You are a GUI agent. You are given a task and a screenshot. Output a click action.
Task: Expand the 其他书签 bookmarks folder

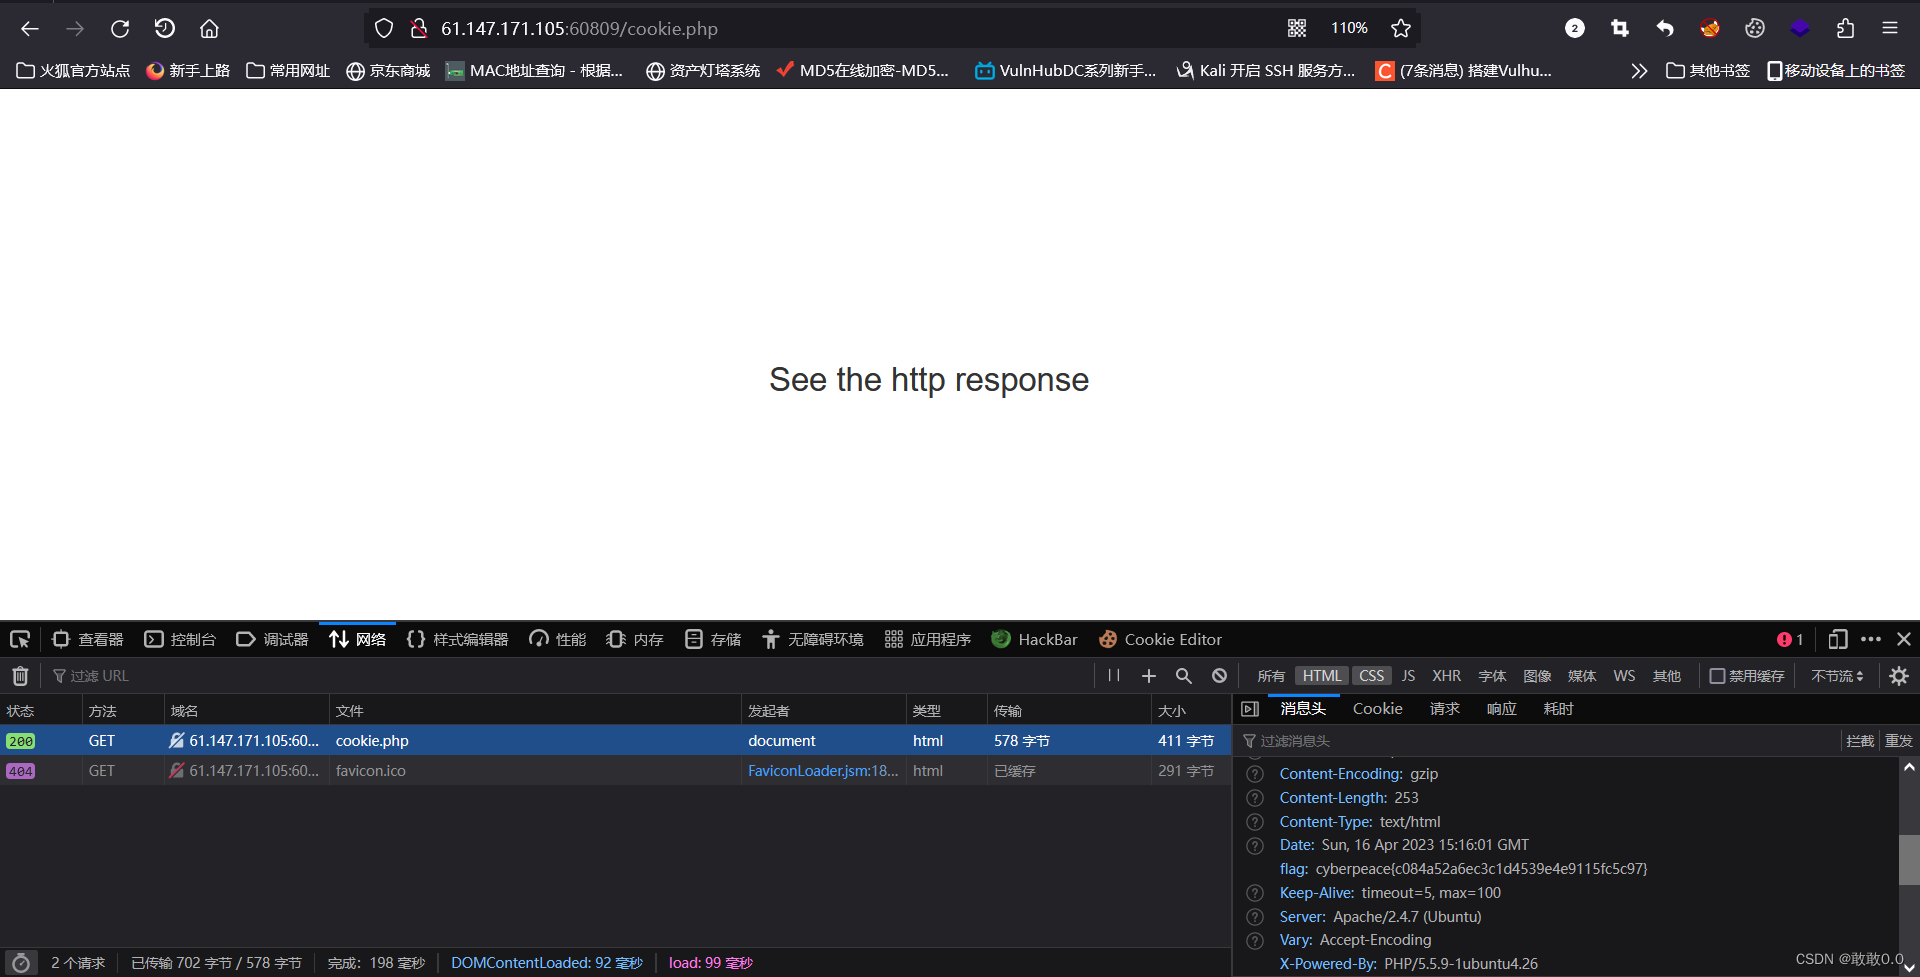point(1707,70)
